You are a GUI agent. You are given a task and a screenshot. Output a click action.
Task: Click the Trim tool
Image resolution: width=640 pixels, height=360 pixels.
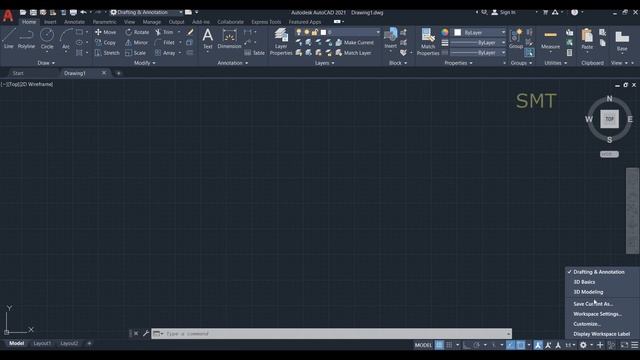click(164, 32)
